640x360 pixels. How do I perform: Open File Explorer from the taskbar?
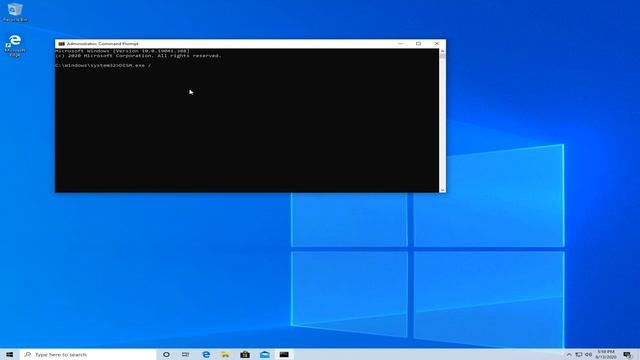coord(225,354)
